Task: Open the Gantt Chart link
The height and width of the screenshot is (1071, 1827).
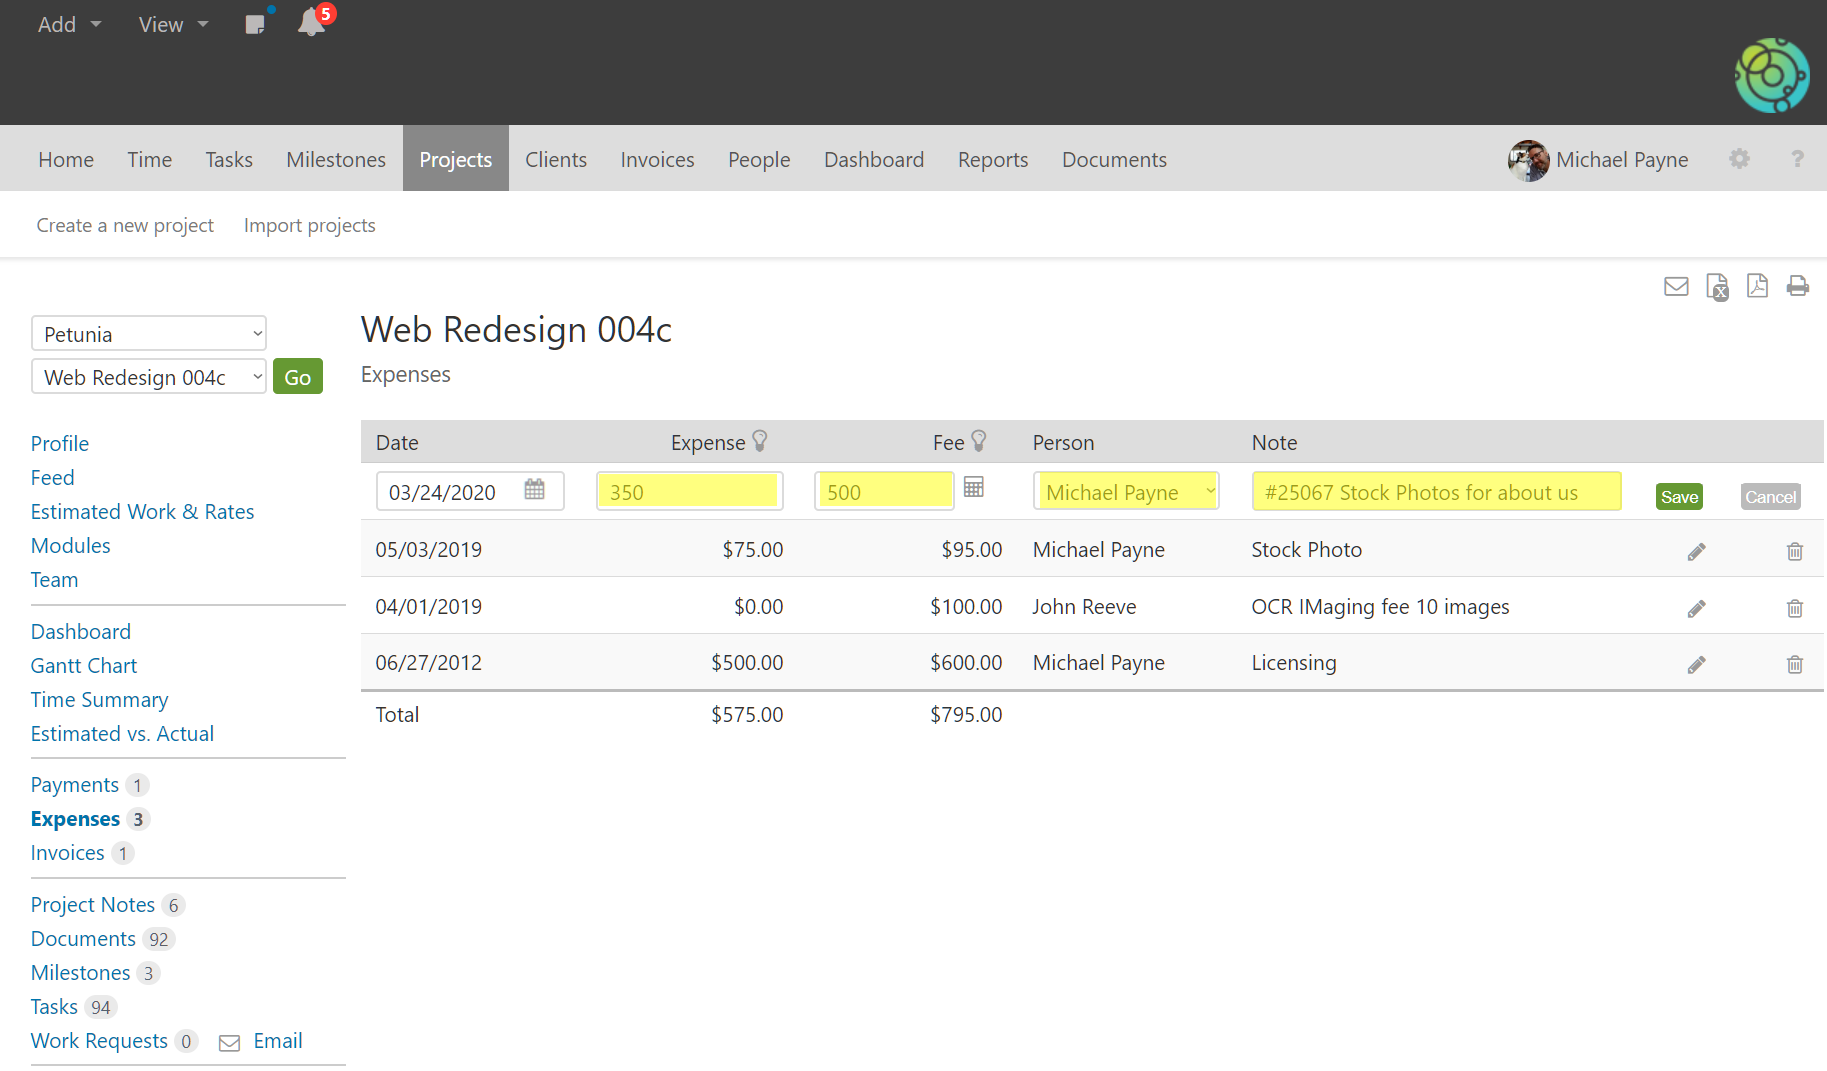Action: [84, 666]
